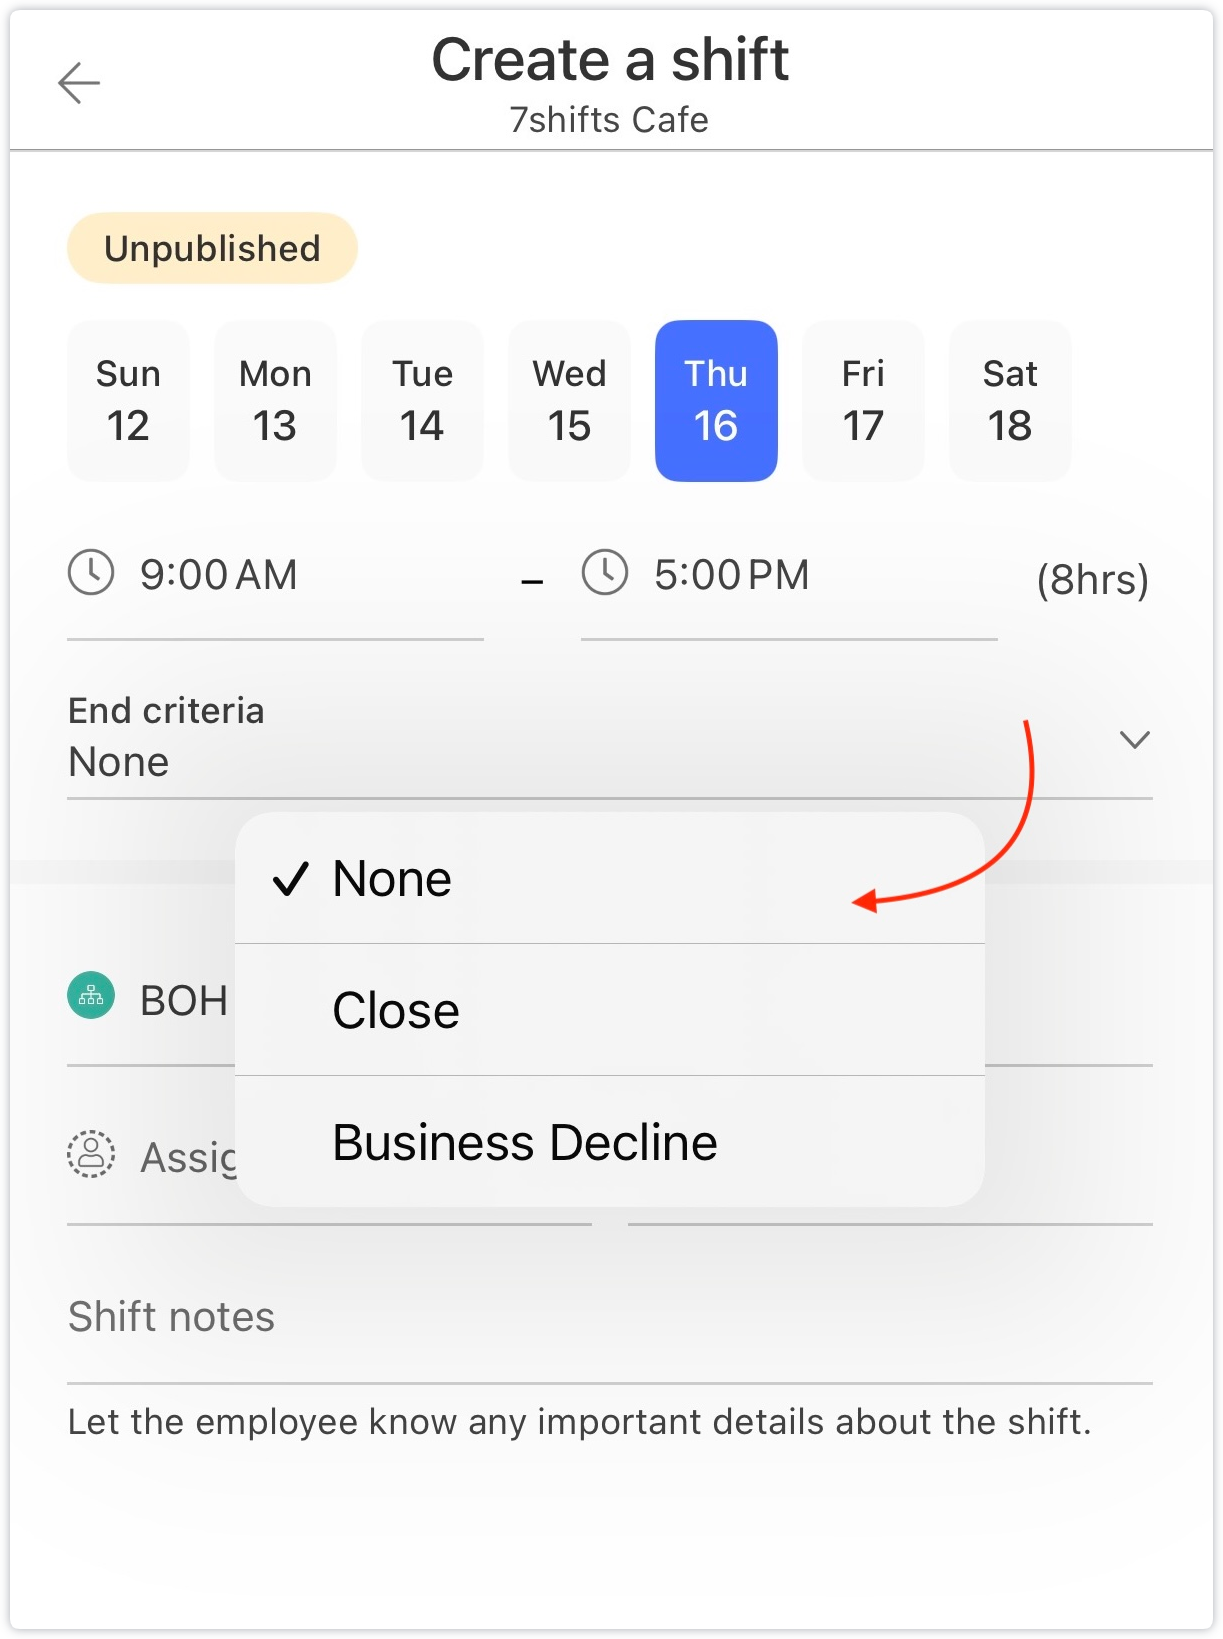The height and width of the screenshot is (1639, 1223).
Task: Select Mon 13 day
Action: 275,401
